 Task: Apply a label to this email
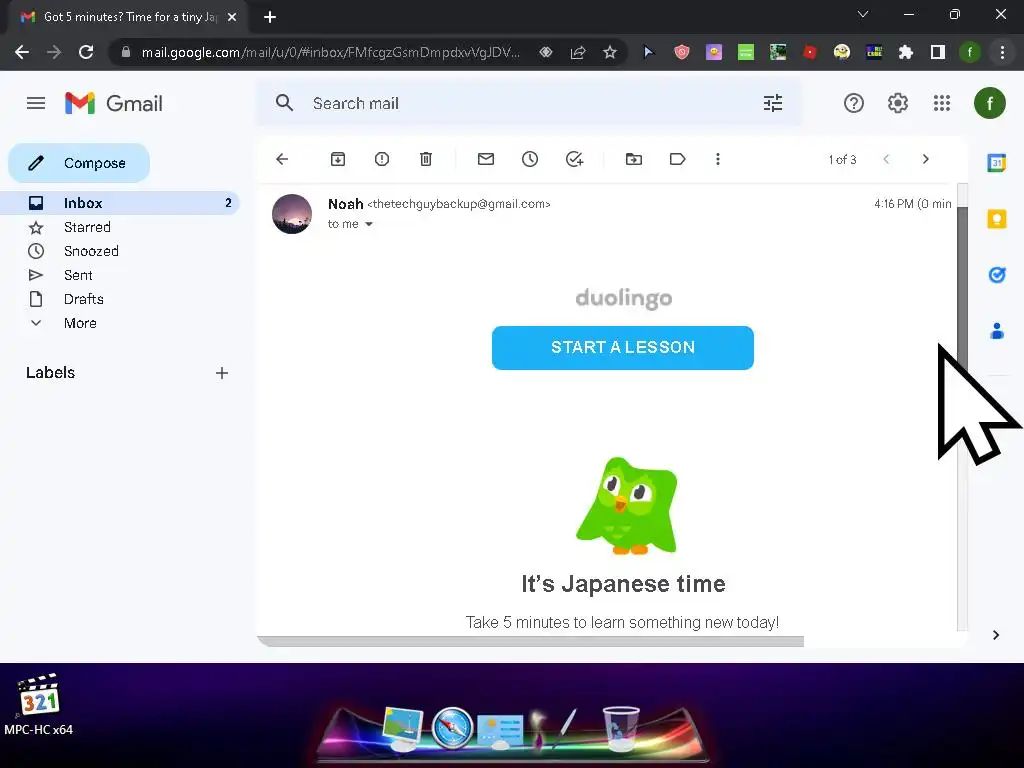[x=677, y=159]
